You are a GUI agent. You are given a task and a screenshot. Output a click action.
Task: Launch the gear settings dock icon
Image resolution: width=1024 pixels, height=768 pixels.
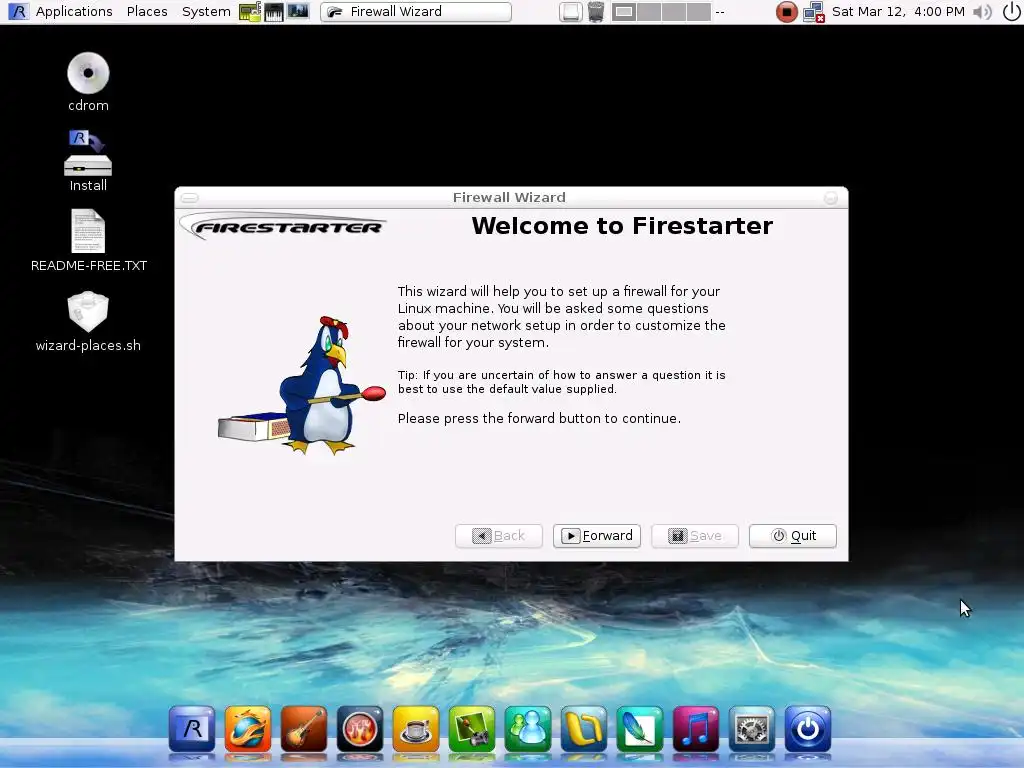click(x=752, y=729)
